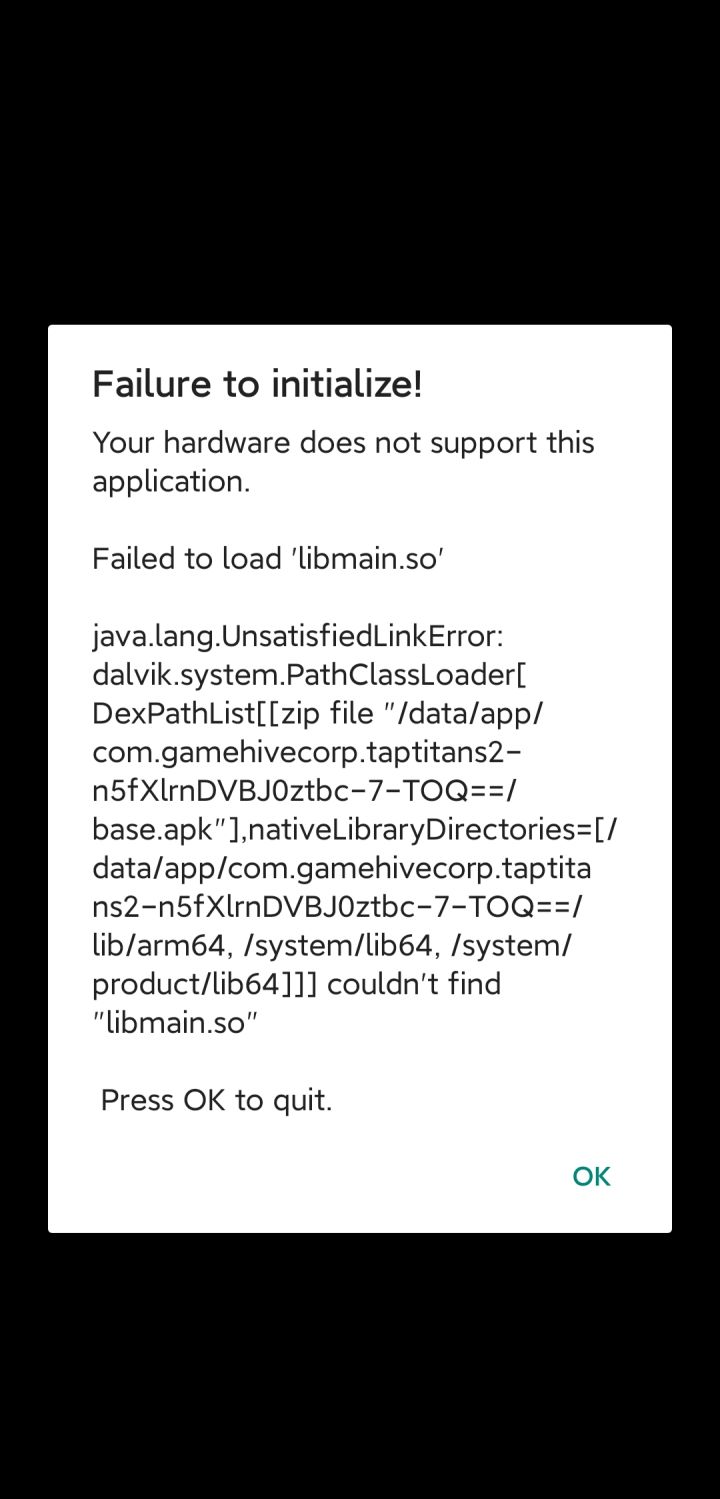Click the line starting with "ns2-n5fXlrnDVBJ0ztbc"
The image size is (720, 1499).
click(337, 907)
